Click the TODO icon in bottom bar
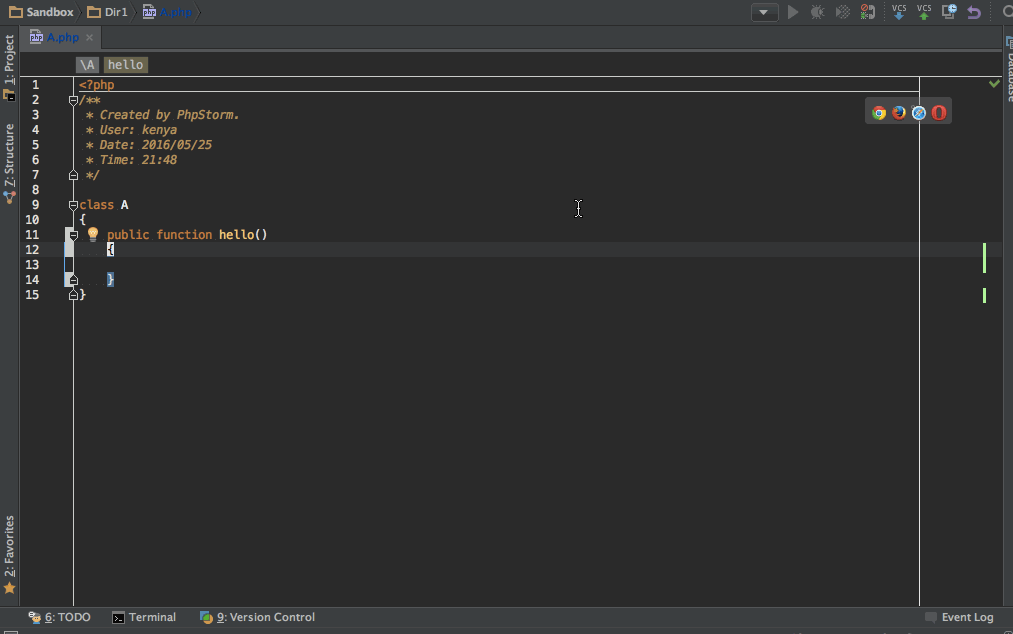This screenshot has width=1013, height=634. point(34,617)
